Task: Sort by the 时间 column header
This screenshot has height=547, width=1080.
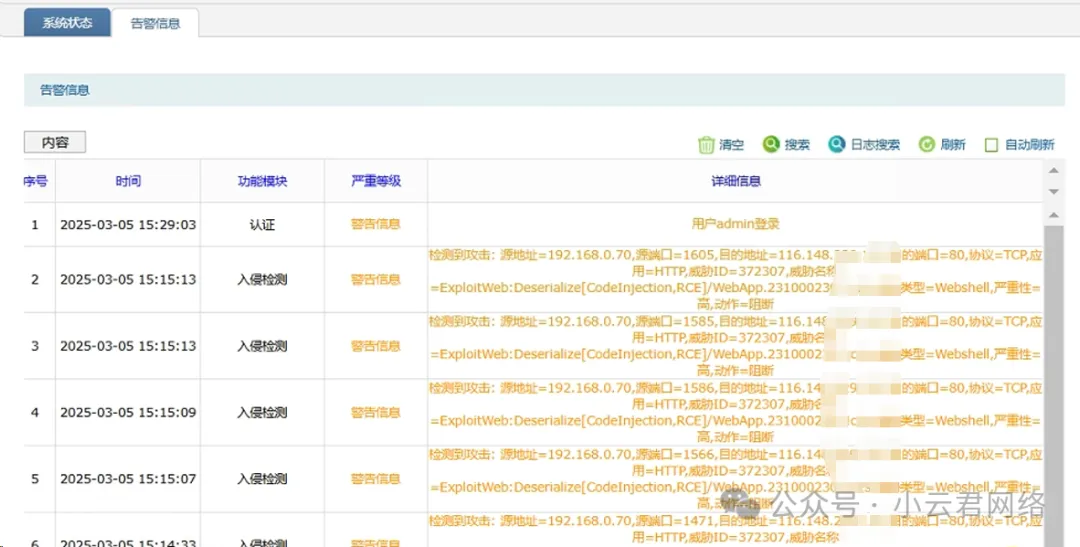Action: (x=128, y=181)
